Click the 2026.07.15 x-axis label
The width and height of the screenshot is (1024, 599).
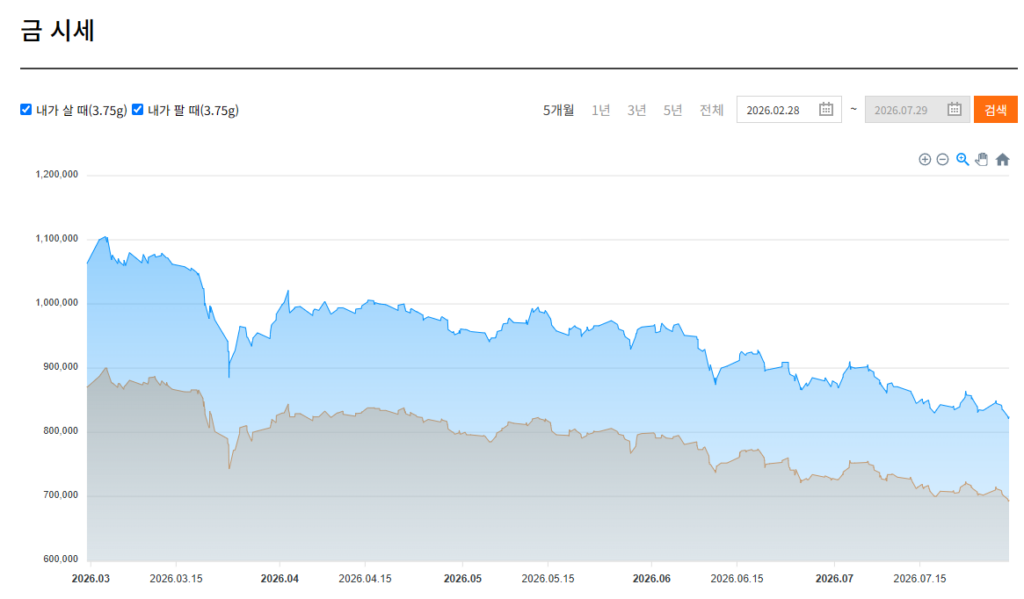[920, 579]
